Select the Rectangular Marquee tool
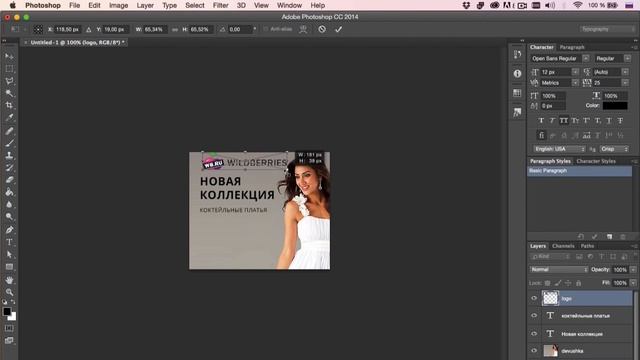The width and height of the screenshot is (640, 360). 9,69
